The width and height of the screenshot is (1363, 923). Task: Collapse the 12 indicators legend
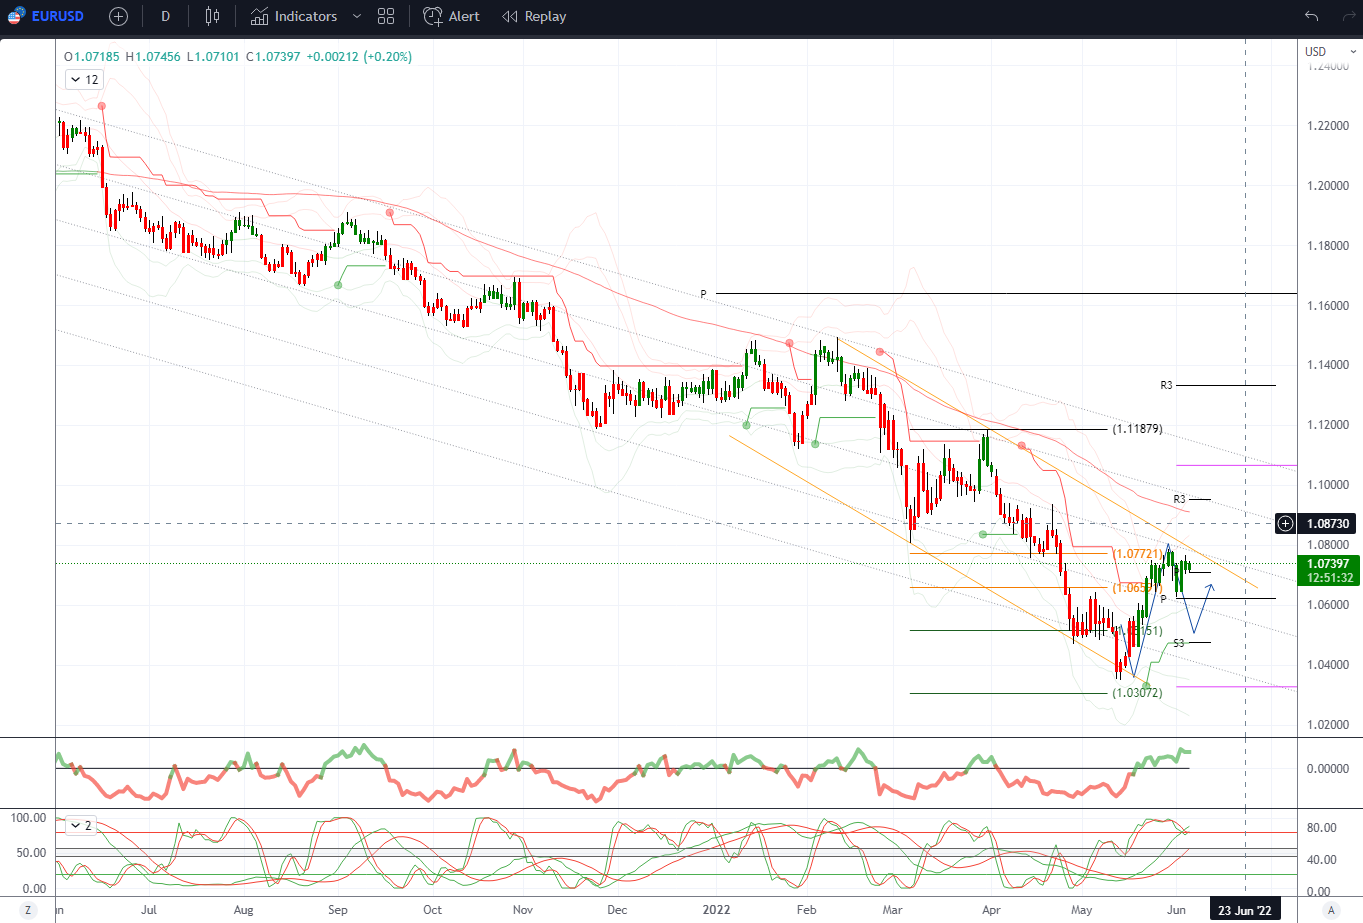[84, 79]
